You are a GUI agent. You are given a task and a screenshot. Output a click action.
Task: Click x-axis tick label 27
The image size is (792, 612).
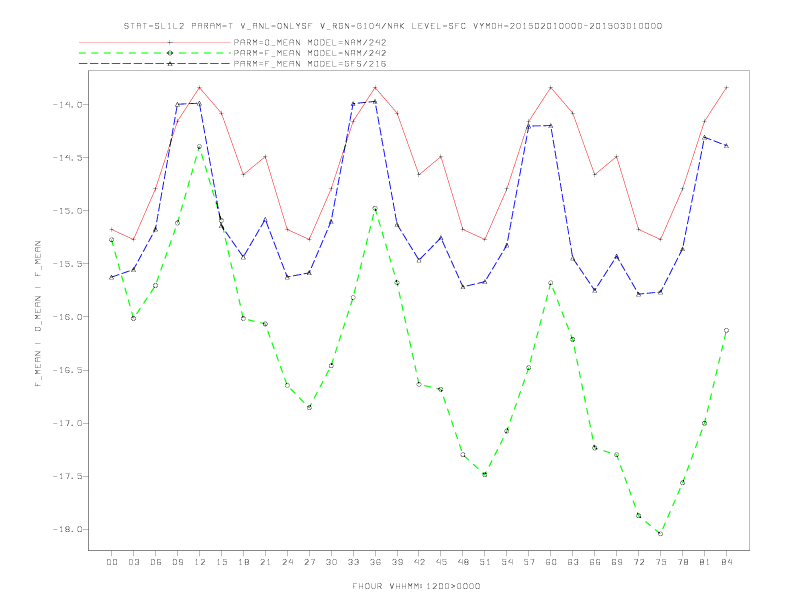pos(309,562)
